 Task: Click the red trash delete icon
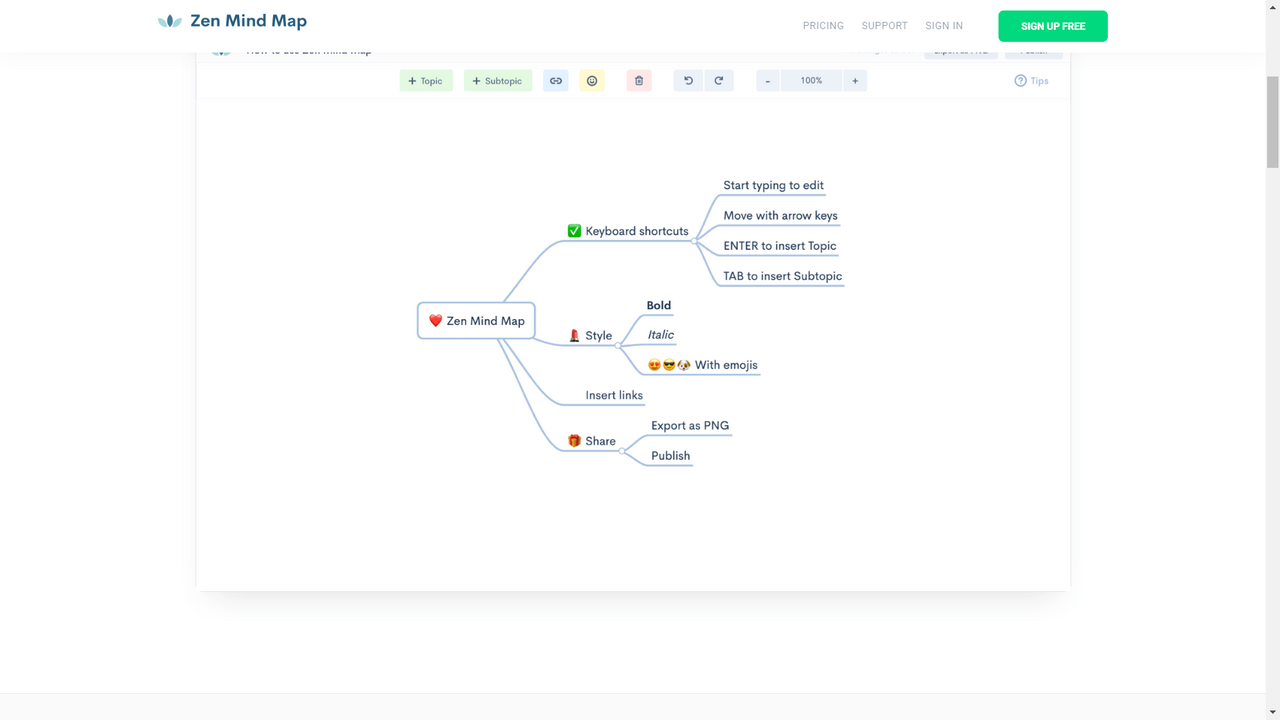(639, 81)
